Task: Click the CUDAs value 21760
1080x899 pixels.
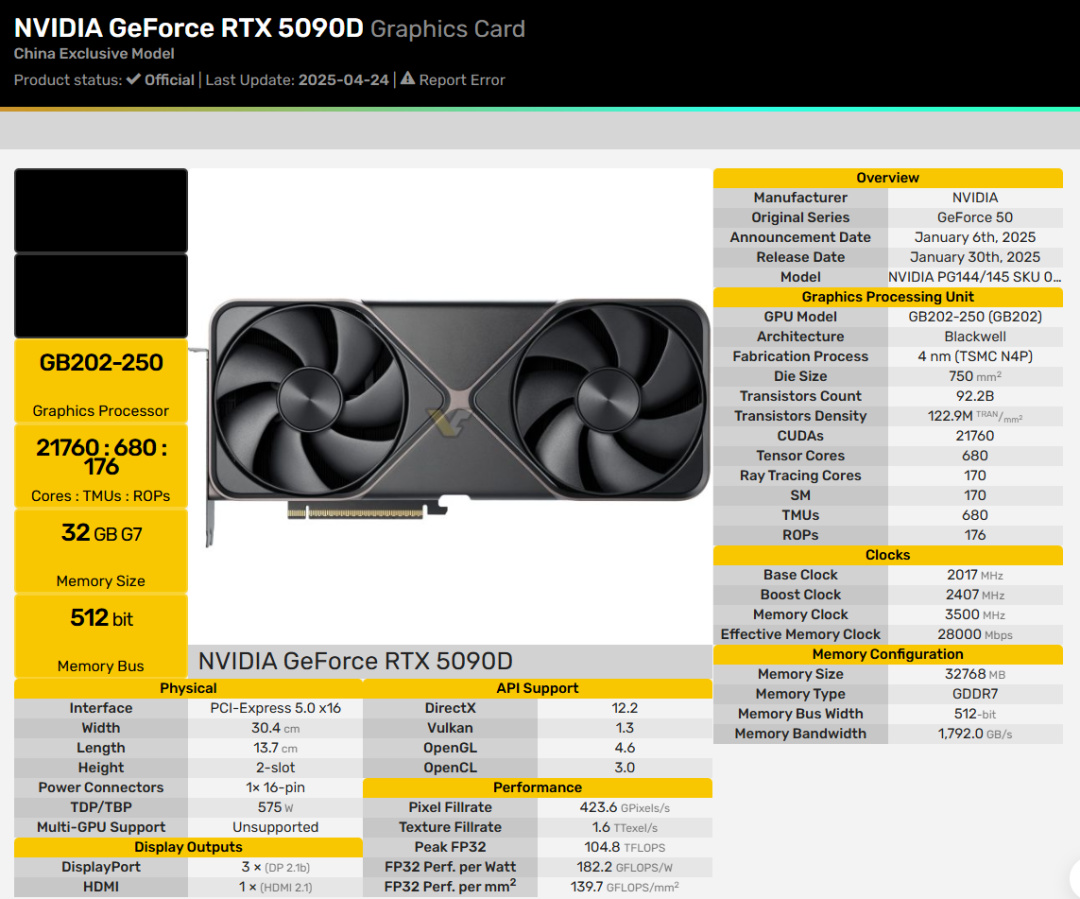Action: [x=975, y=436]
